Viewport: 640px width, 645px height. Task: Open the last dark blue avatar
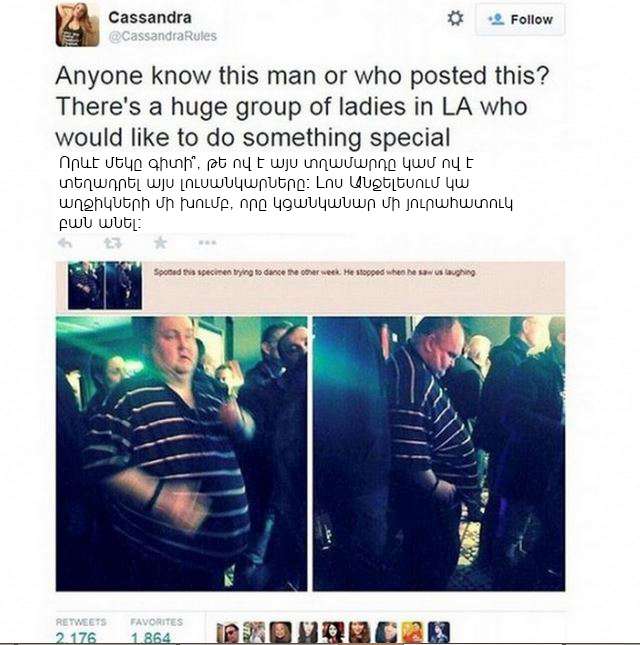438,633
